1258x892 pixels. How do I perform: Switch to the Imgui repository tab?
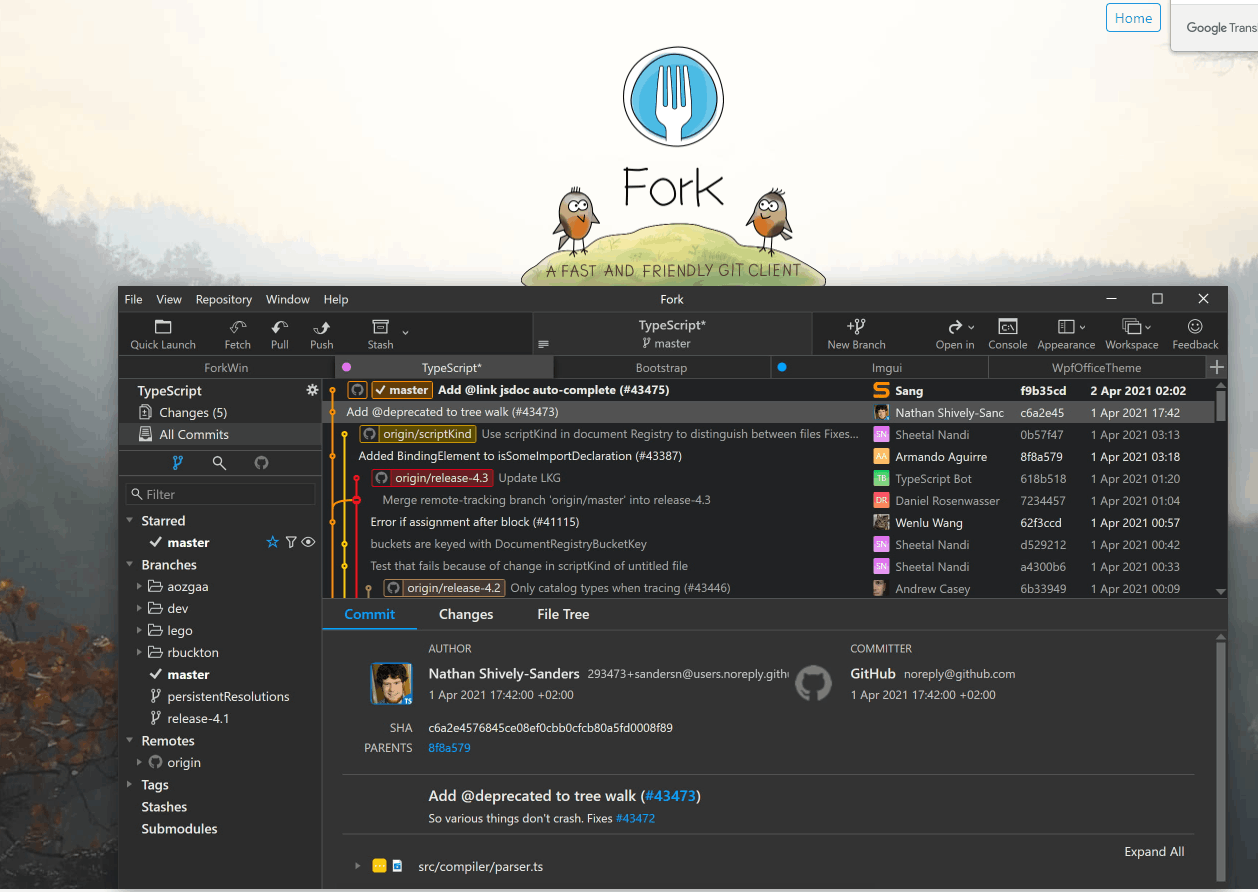pyautogui.click(x=879, y=368)
